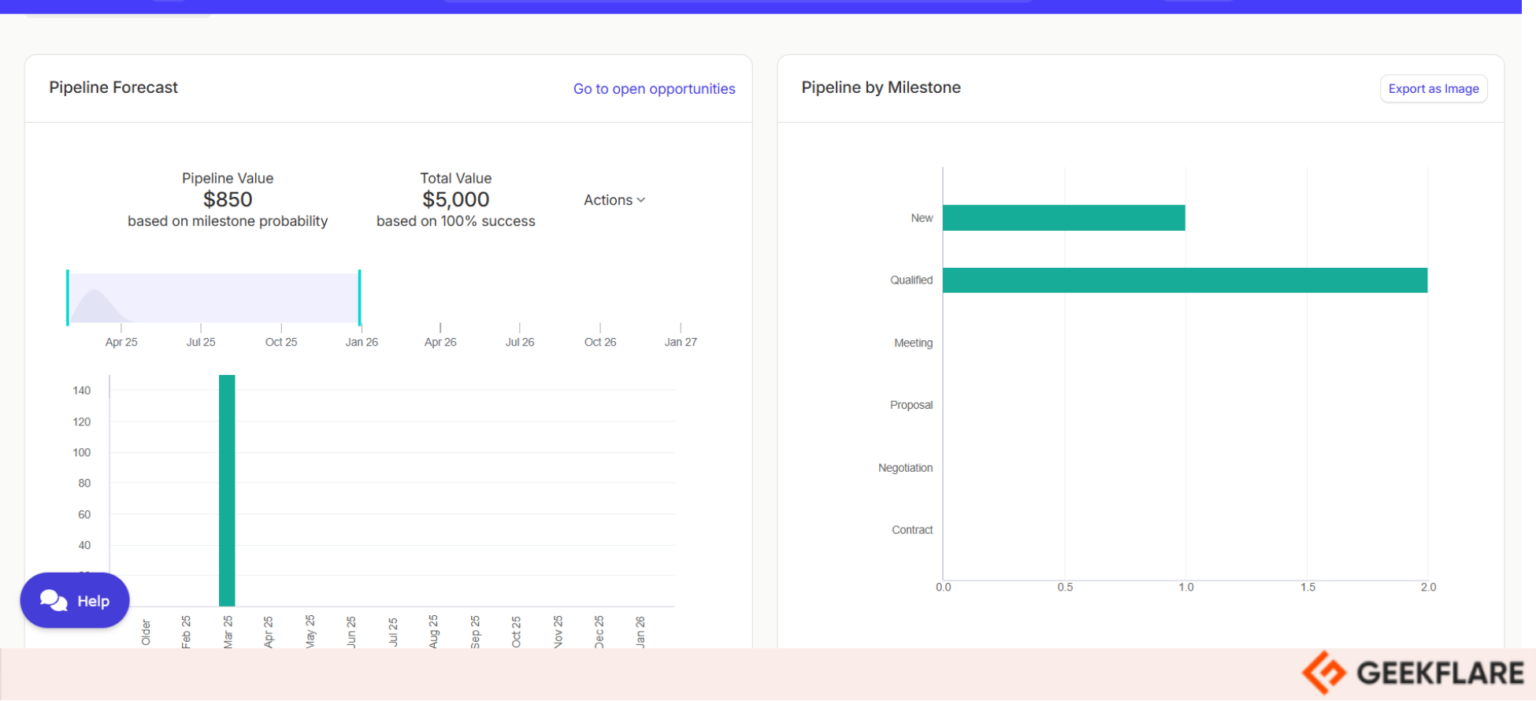
Task: Click the Qualified milestone bar
Action: click(x=1185, y=280)
